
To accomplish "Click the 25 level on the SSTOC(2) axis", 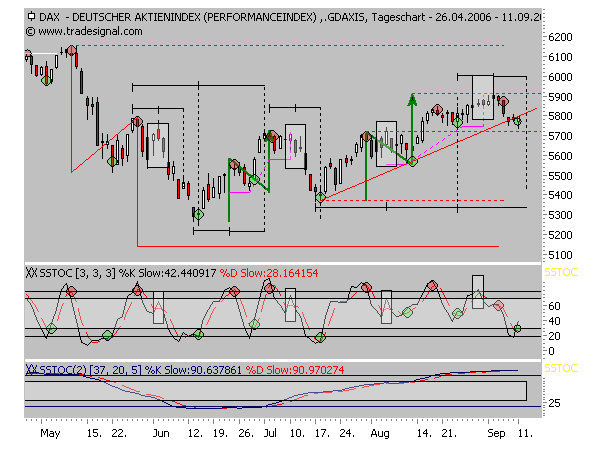I will coord(554,403).
